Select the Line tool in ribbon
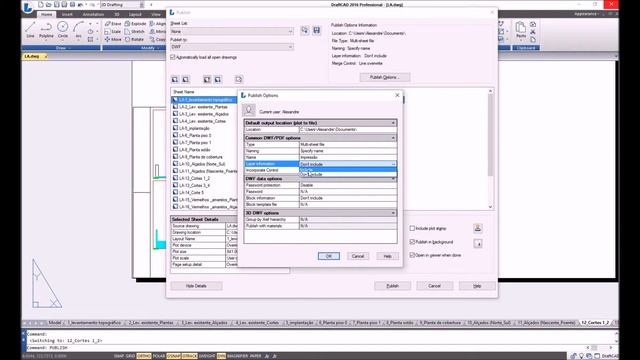 30,30
